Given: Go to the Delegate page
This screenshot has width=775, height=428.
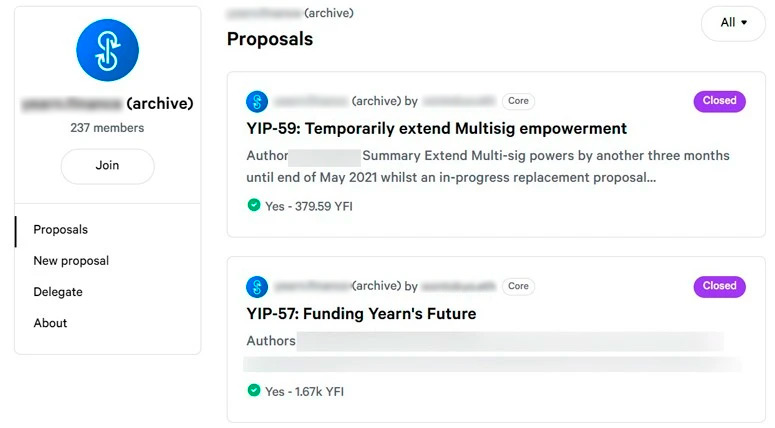Looking at the screenshot, I should pos(58,292).
